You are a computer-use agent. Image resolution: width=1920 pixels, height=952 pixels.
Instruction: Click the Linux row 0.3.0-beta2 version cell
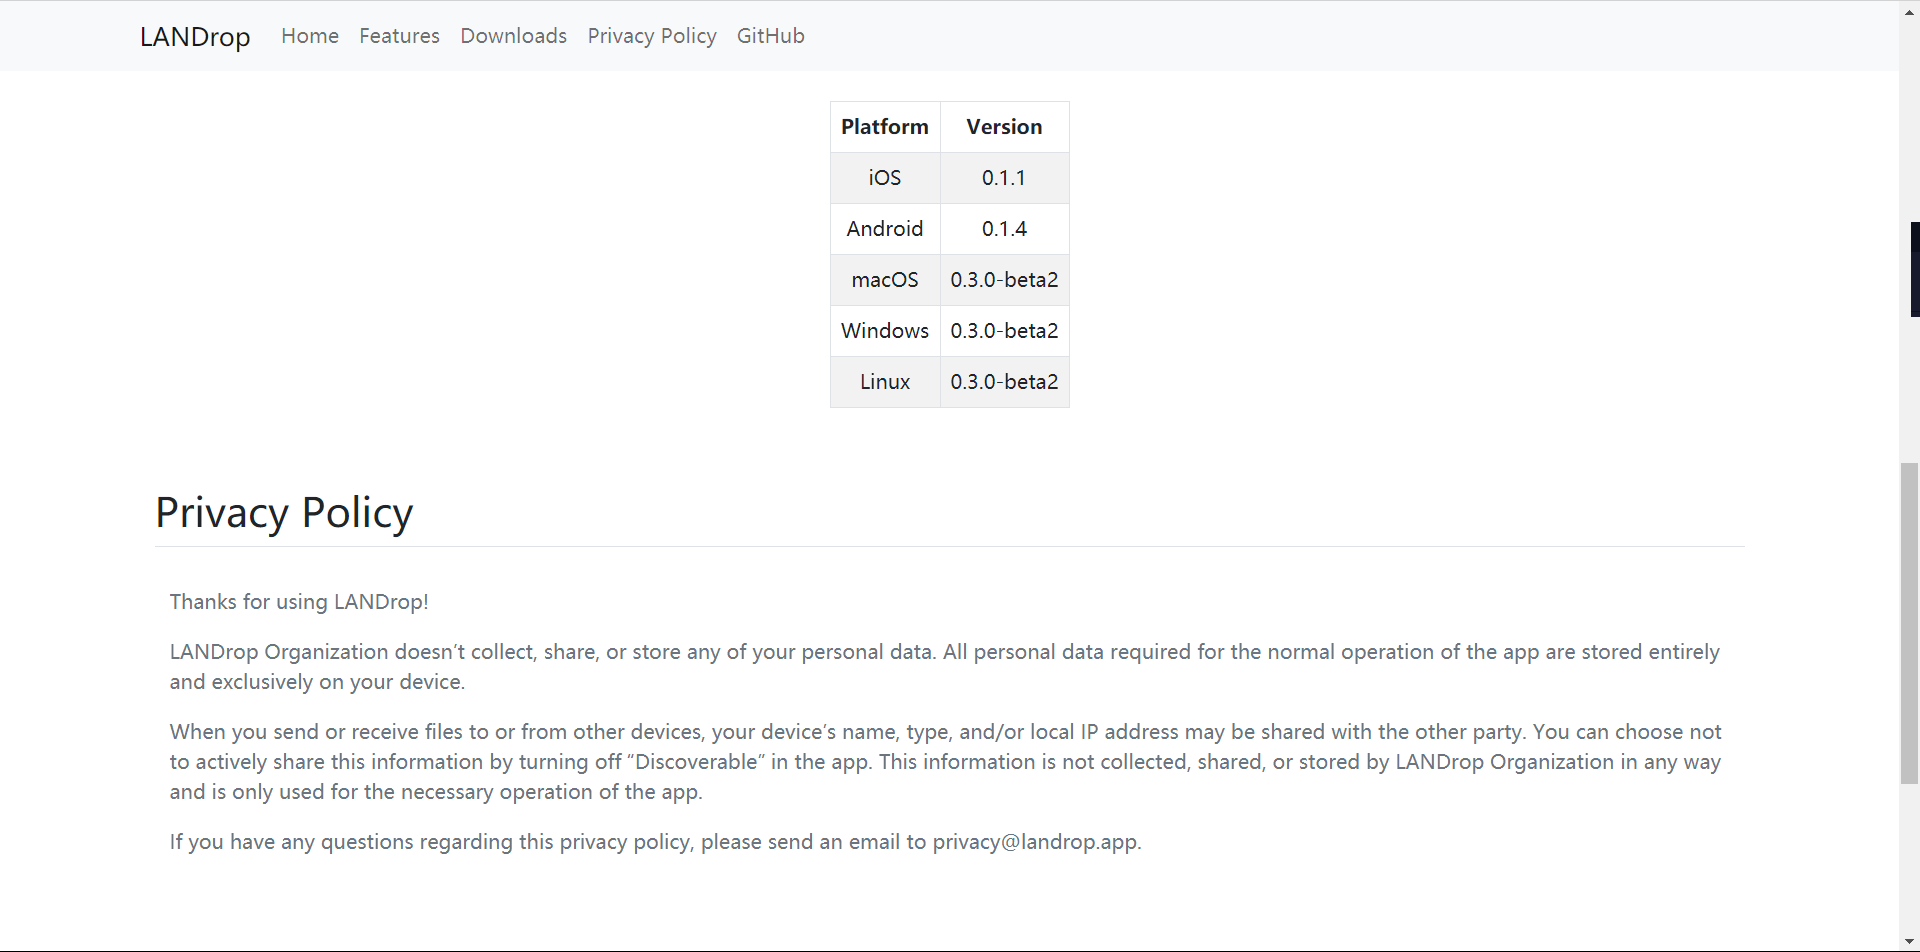point(1004,382)
